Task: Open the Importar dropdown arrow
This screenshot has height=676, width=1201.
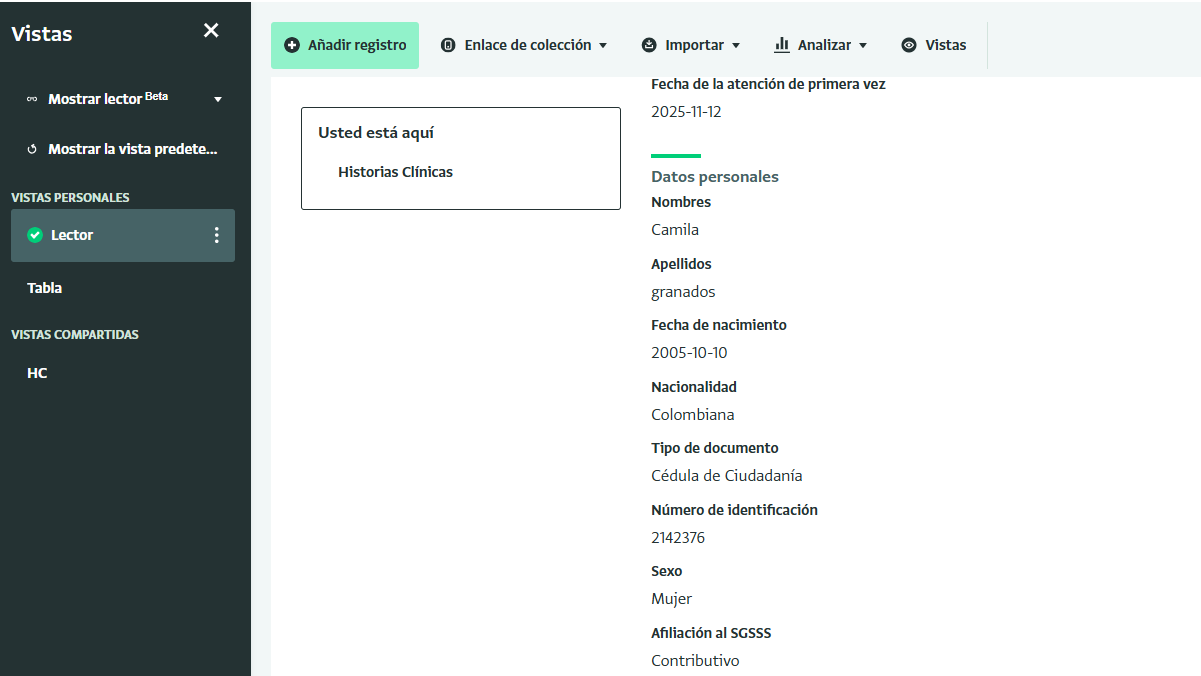Action: coord(736,46)
